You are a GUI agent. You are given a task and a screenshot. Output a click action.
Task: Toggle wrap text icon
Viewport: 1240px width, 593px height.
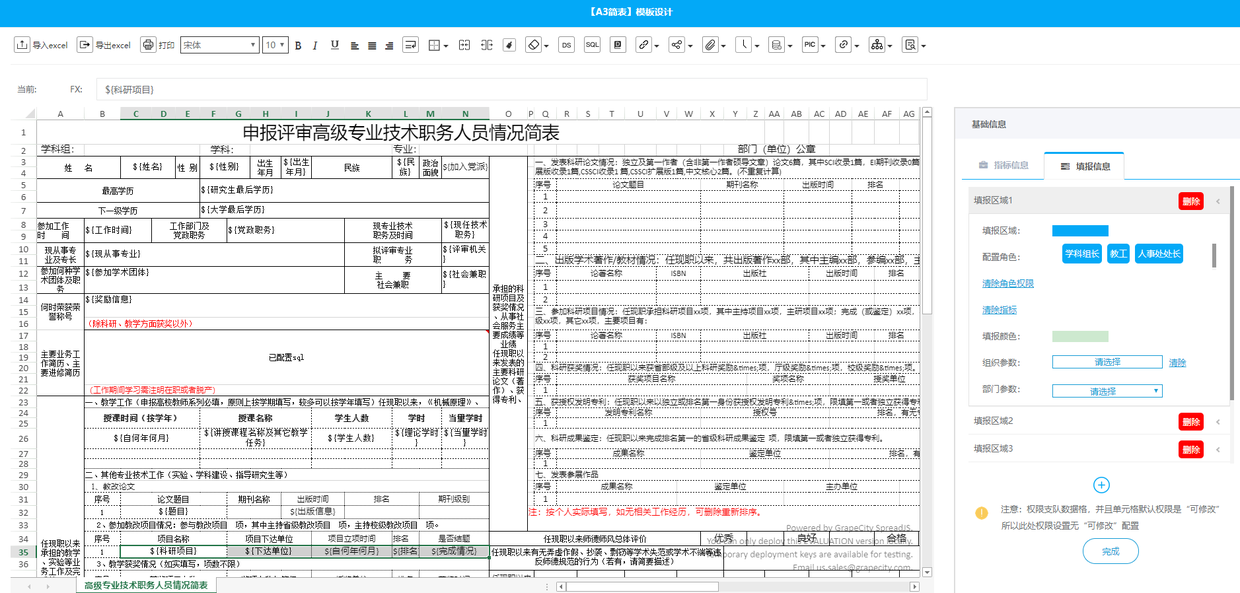tap(410, 45)
